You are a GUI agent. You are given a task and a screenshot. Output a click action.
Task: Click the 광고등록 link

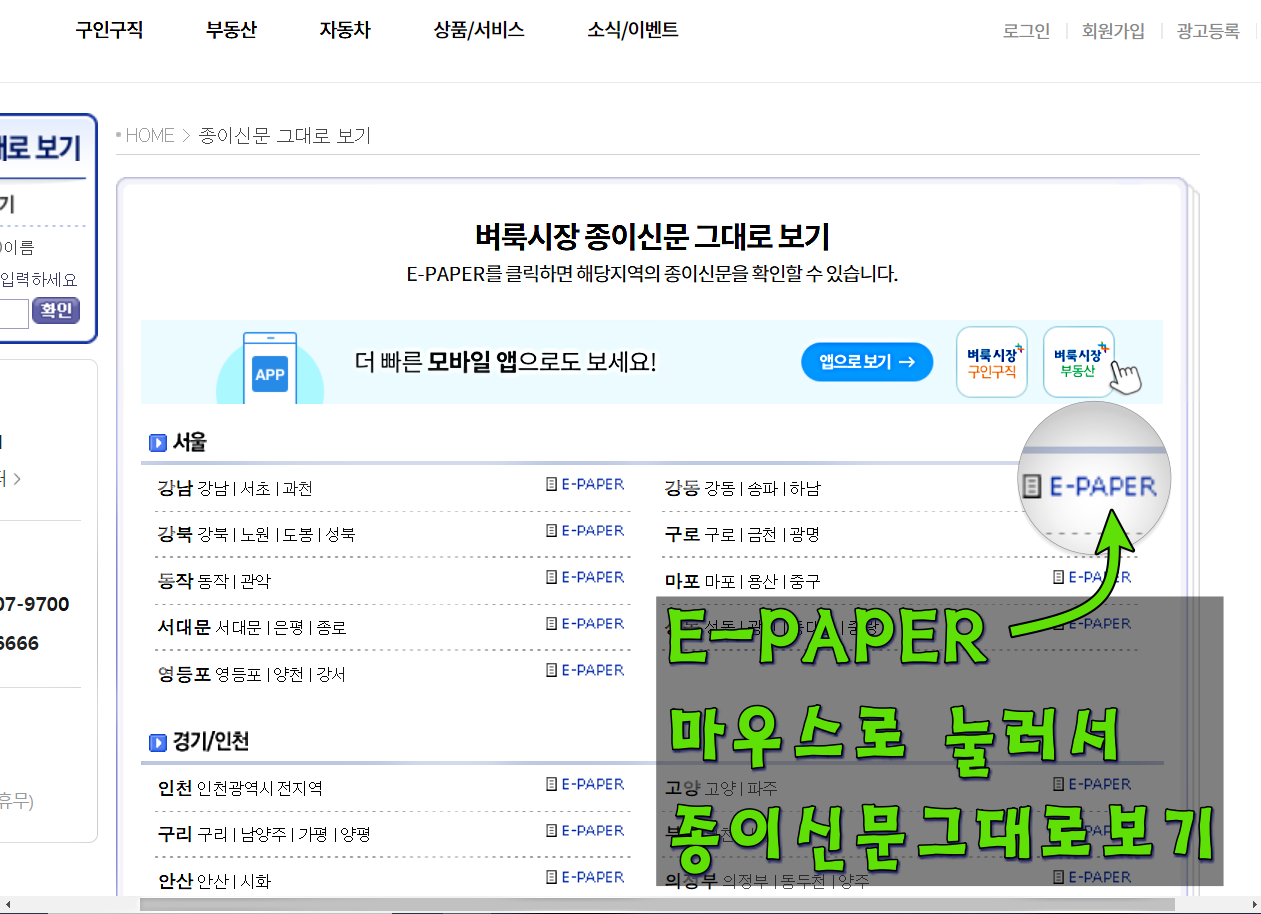[x=1208, y=31]
